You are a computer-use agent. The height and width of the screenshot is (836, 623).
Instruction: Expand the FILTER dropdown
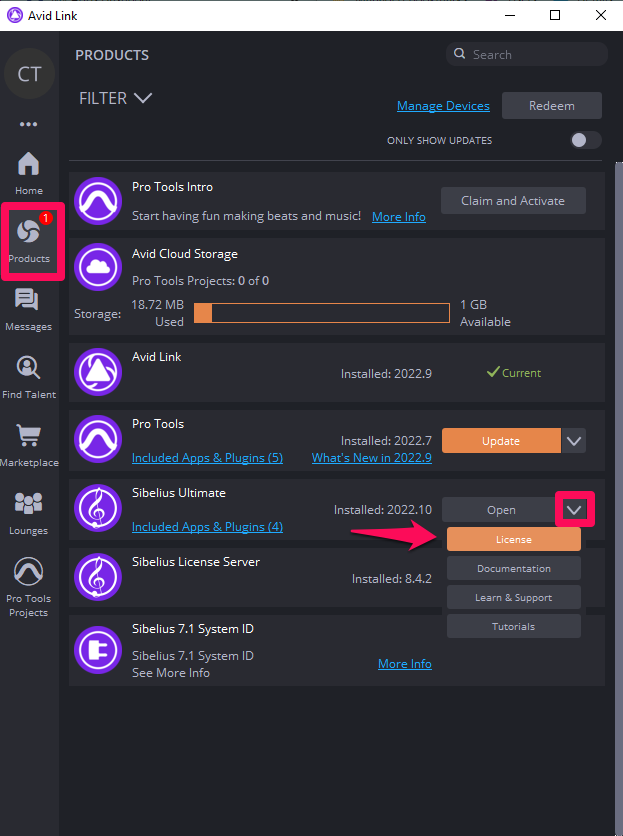(x=115, y=98)
